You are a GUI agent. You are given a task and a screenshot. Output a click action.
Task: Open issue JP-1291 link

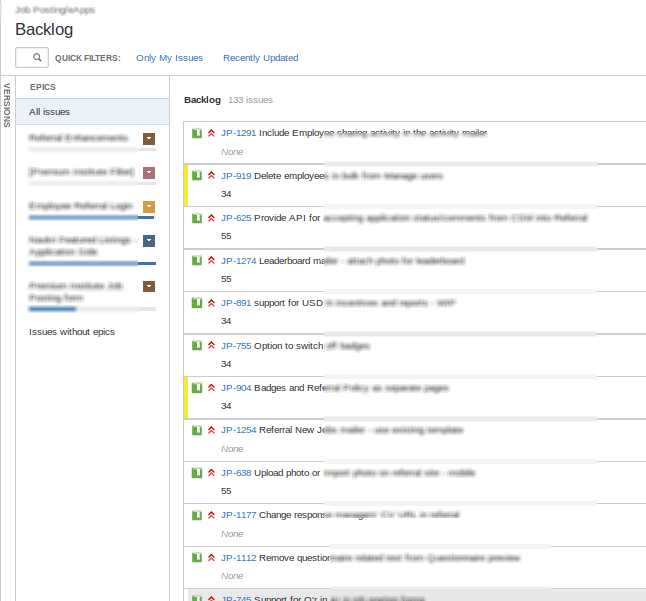coord(238,133)
